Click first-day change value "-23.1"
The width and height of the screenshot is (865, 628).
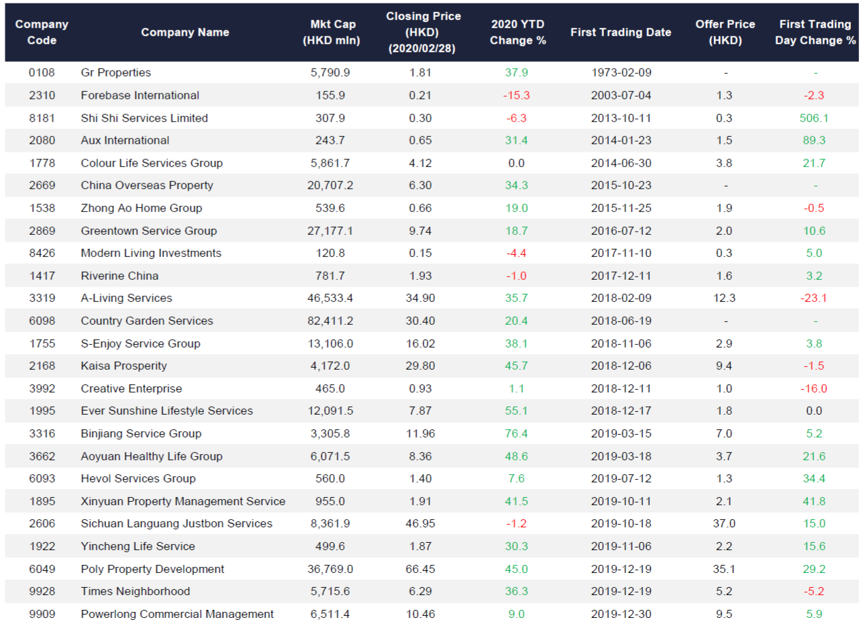[814, 298]
